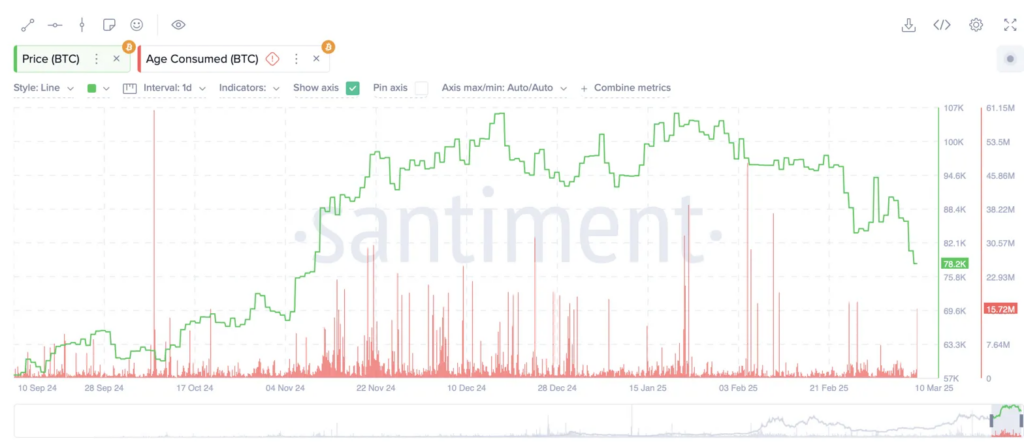Open the Indicators dropdown
The height and width of the screenshot is (443, 1024).
pyautogui.click(x=249, y=88)
